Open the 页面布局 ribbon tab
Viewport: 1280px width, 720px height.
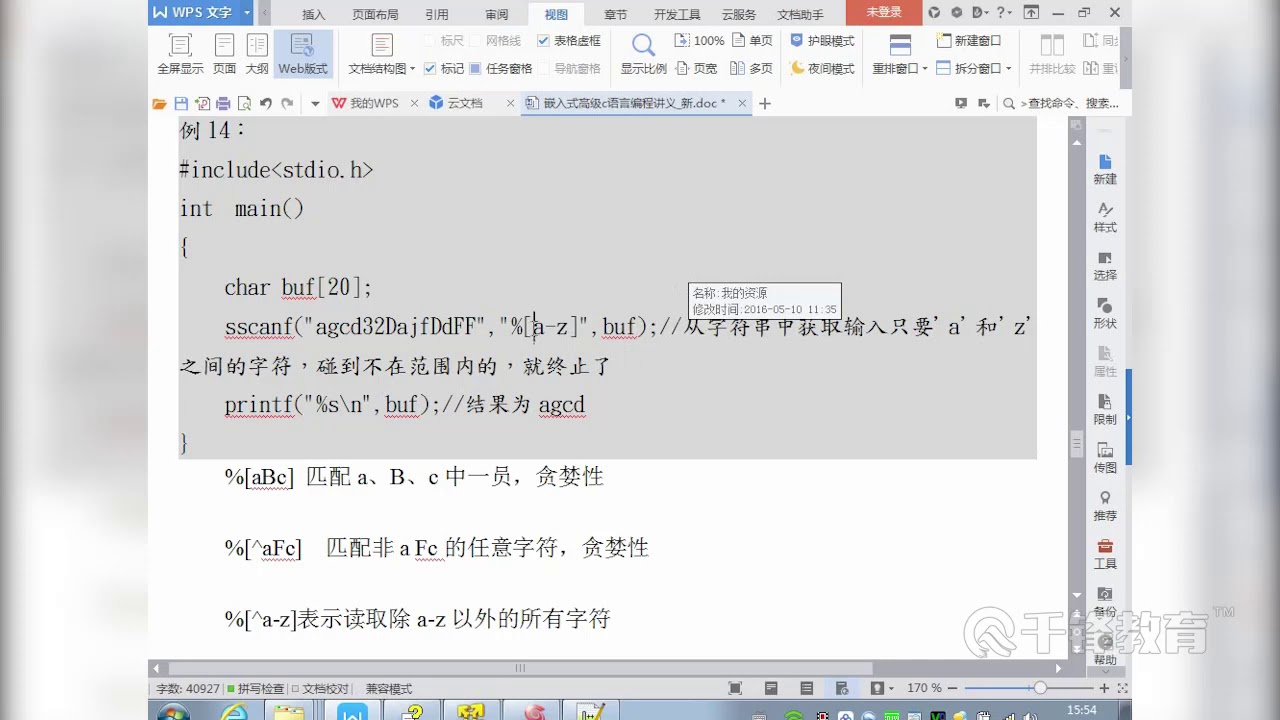pyautogui.click(x=375, y=14)
